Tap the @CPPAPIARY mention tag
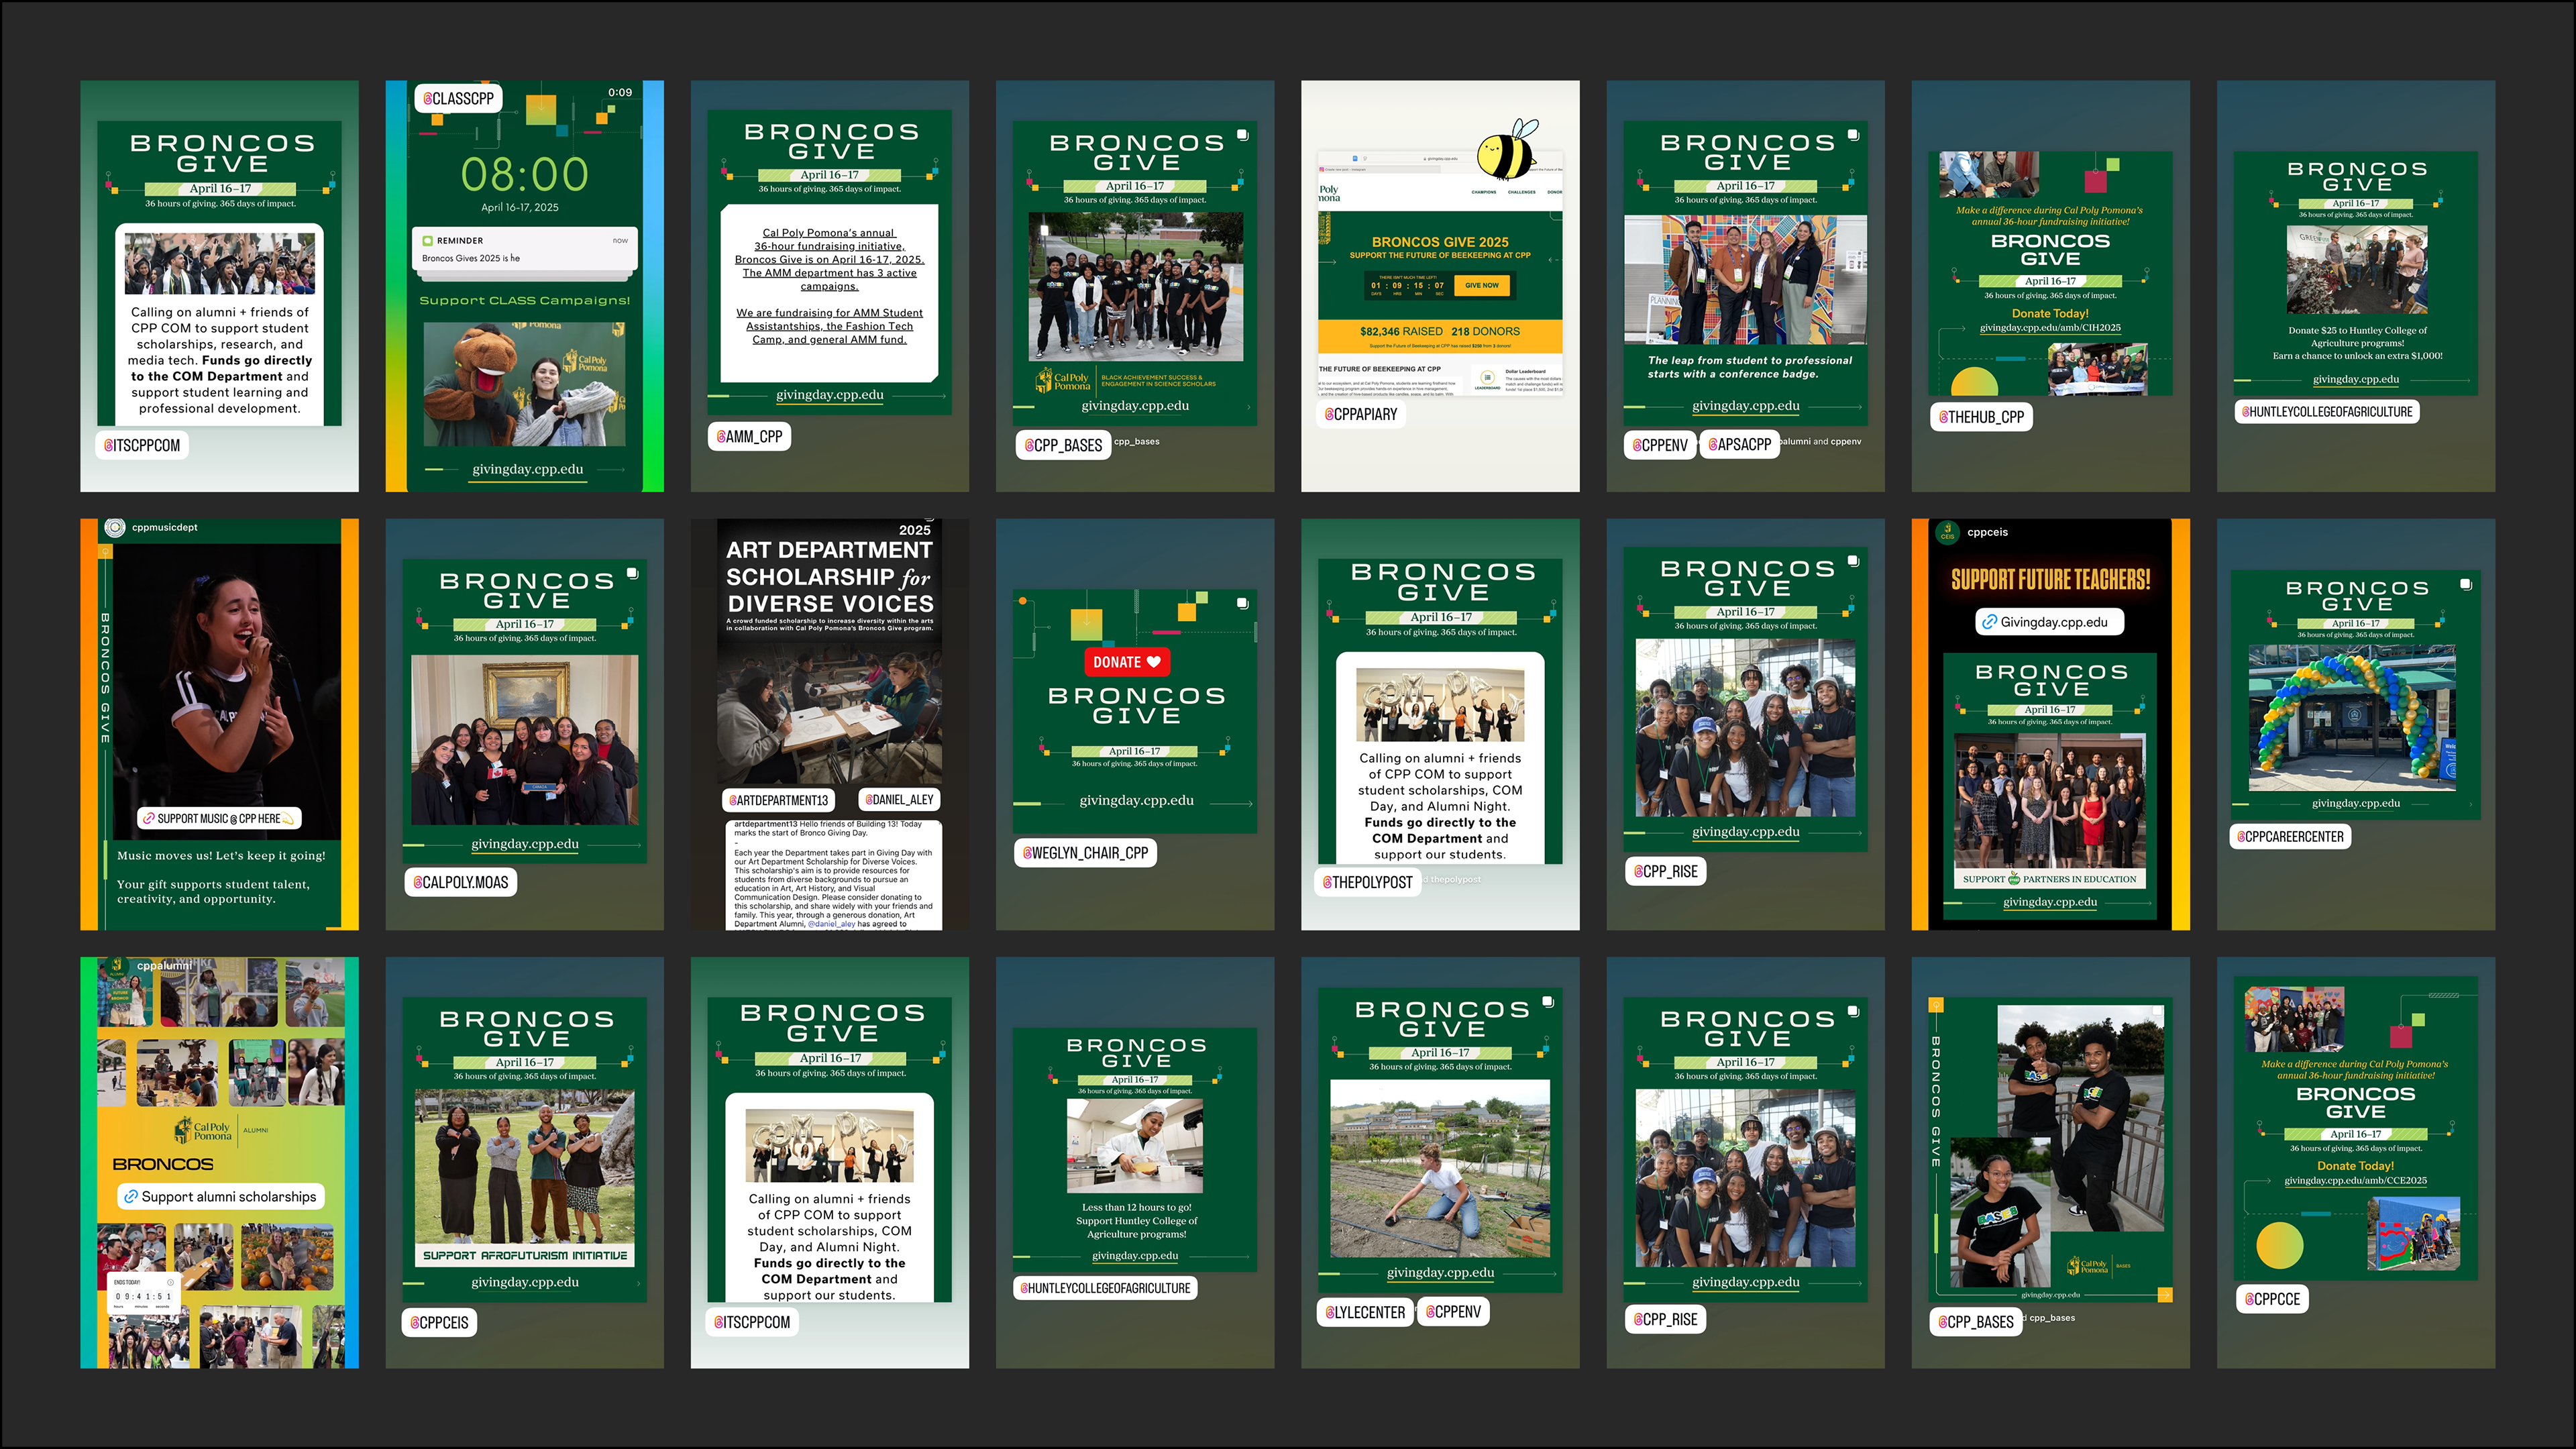The width and height of the screenshot is (2576, 1449). coord(1361,414)
